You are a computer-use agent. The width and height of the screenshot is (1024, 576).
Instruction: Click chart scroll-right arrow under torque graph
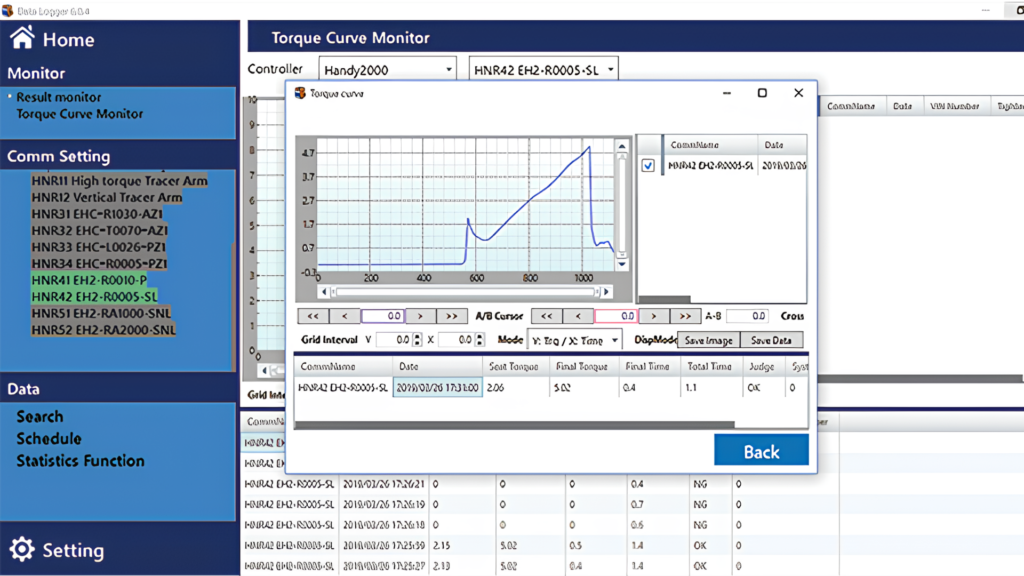607,292
